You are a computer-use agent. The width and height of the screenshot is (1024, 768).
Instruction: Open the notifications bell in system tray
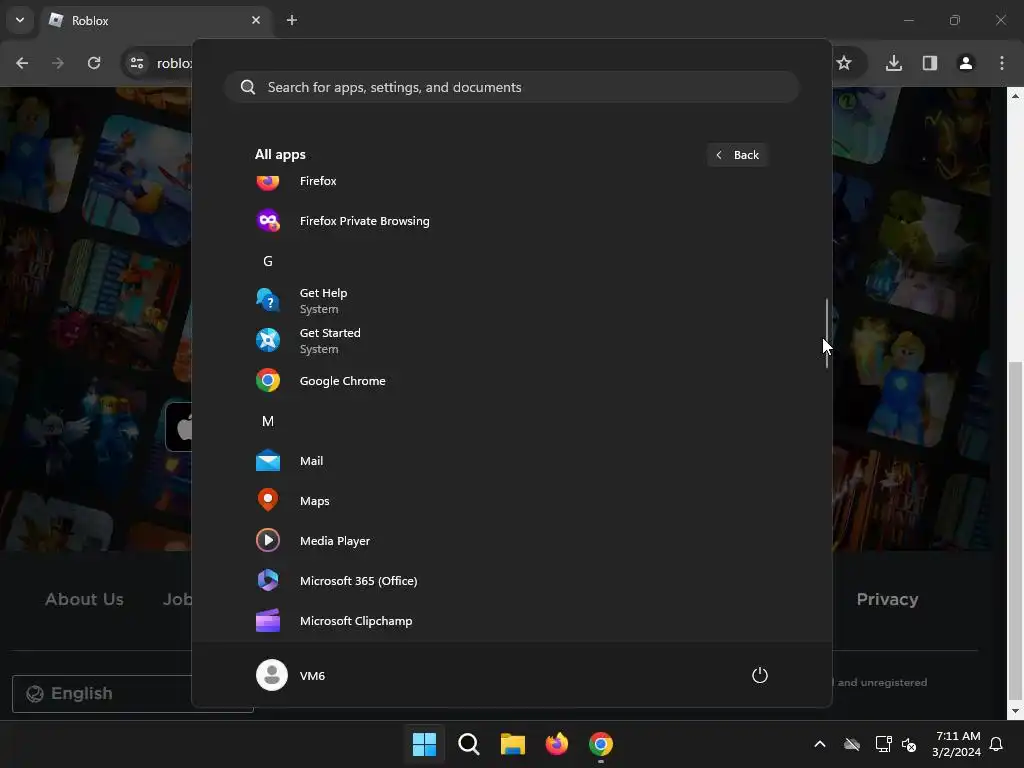pyautogui.click(x=997, y=744)
